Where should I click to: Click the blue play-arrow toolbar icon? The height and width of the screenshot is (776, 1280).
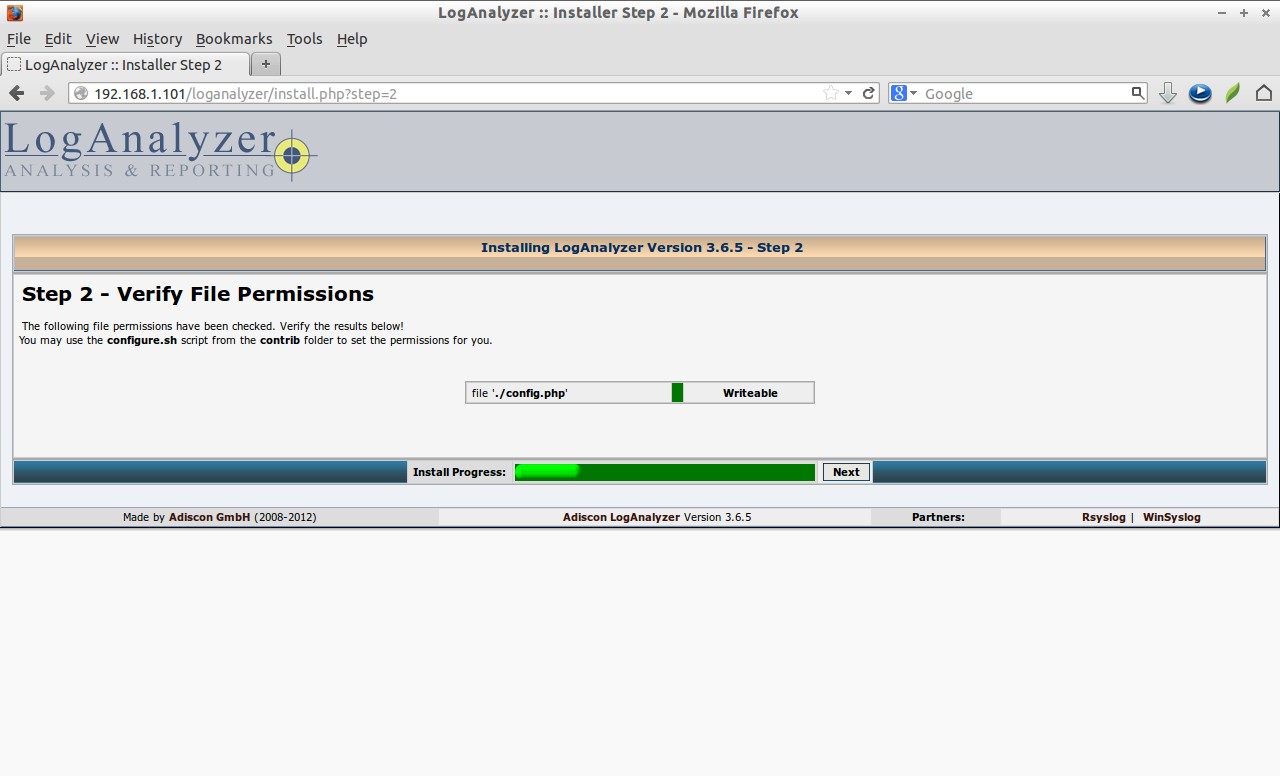(1200, 93)
